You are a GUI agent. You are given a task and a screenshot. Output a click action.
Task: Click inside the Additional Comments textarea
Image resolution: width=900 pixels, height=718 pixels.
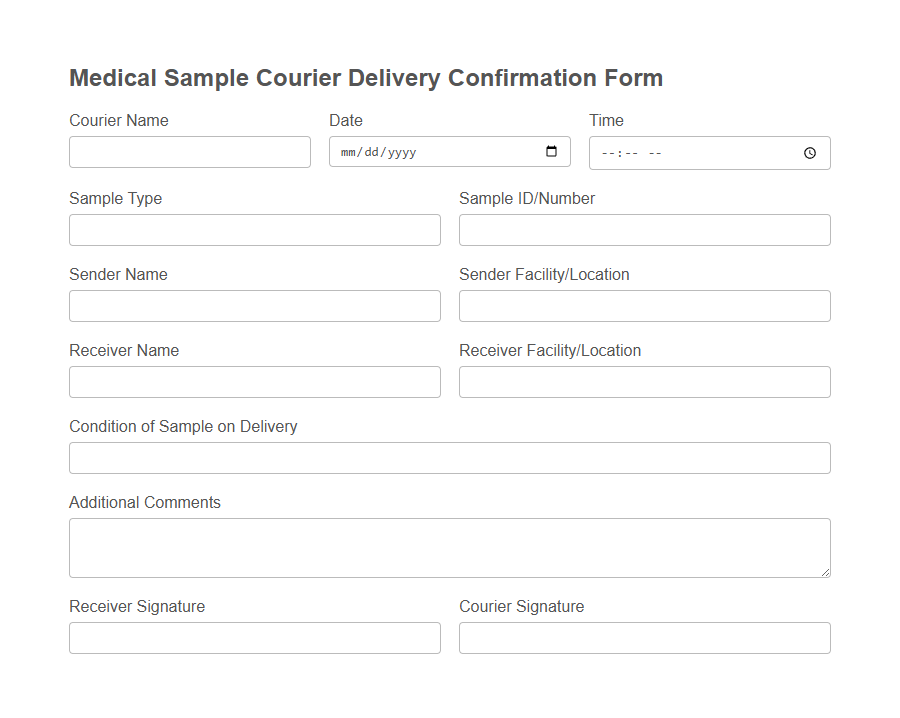click(x=449, y=545)
